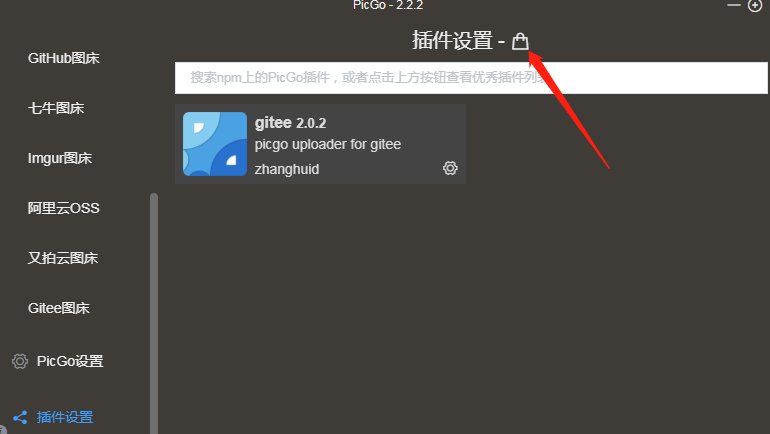Open GitHub图床 in the sidebar
Viewport: 770px width, 434px height.
[x=64, y=58]
